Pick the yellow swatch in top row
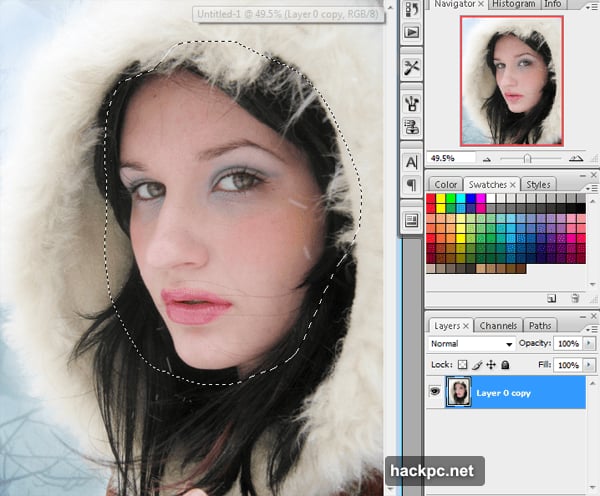 pyautogui.click(x=441, y=198)
